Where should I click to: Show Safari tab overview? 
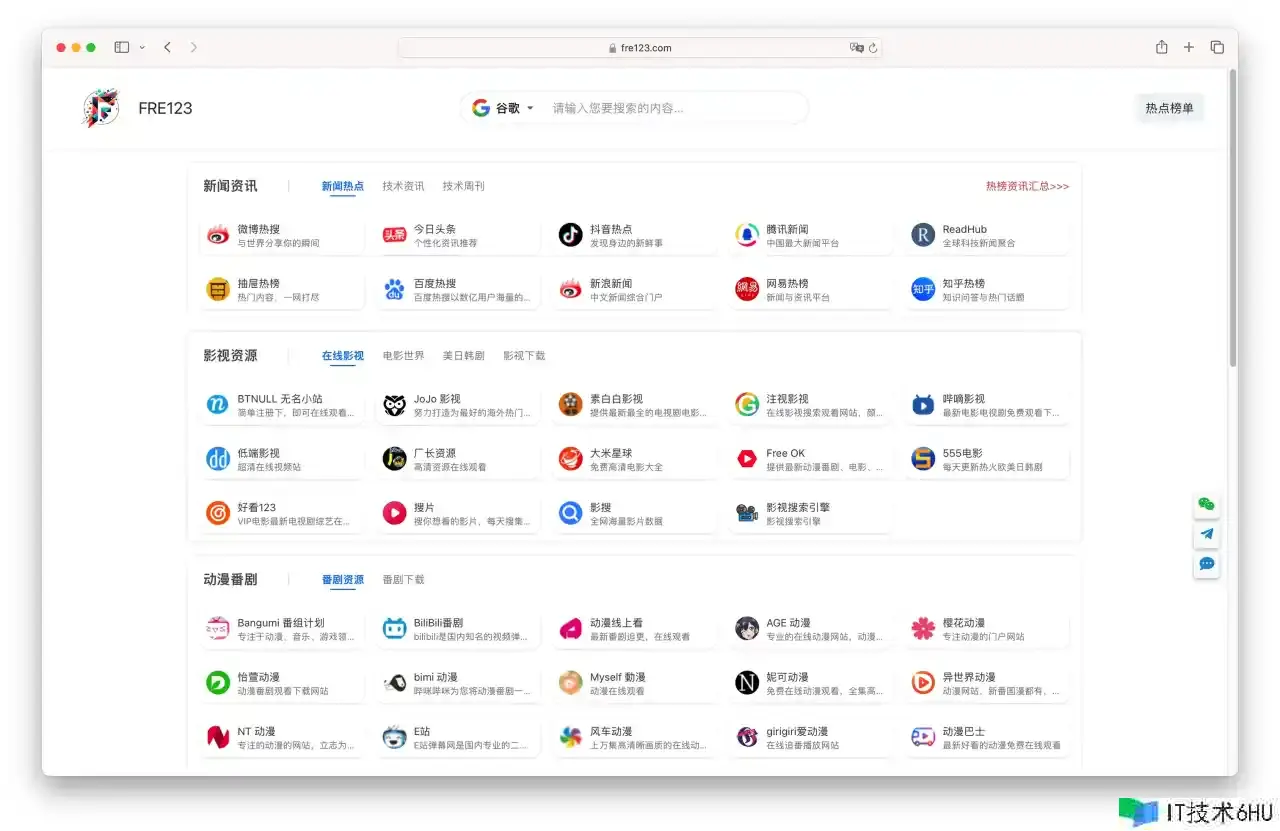[1217, 47]
